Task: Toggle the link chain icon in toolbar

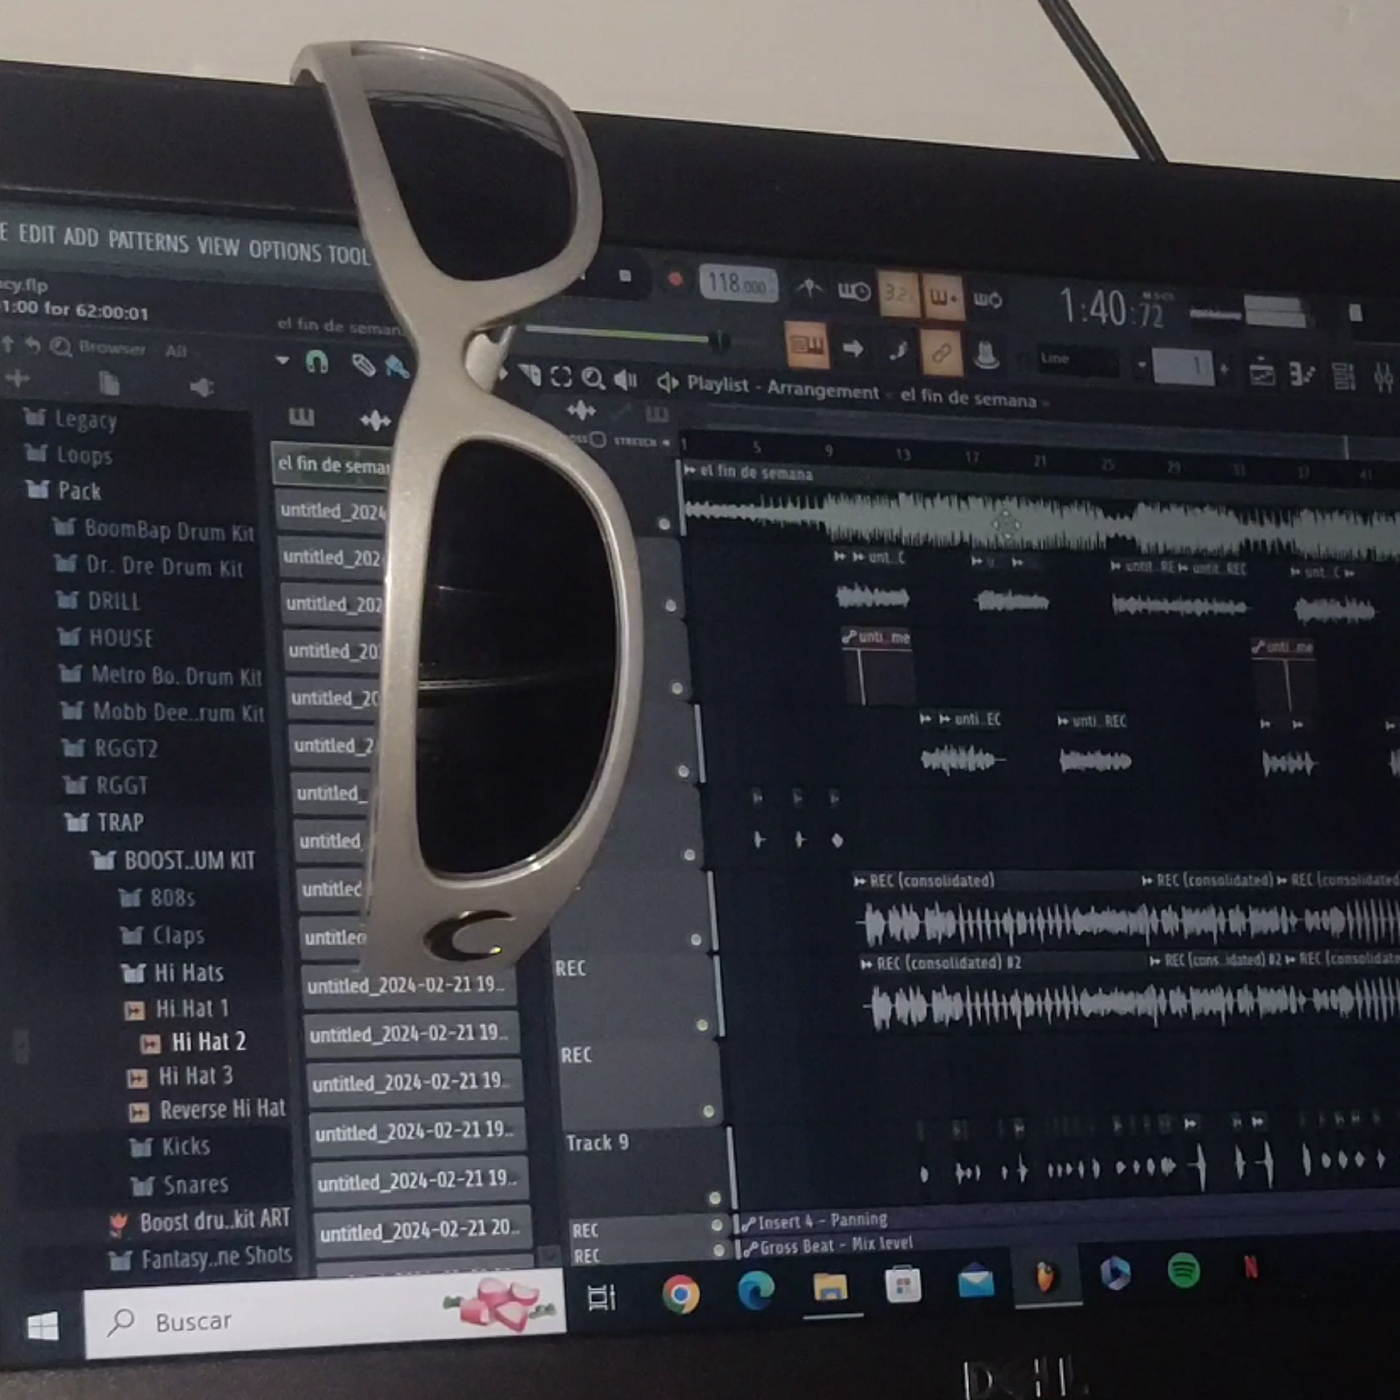Action: point(940,352)
